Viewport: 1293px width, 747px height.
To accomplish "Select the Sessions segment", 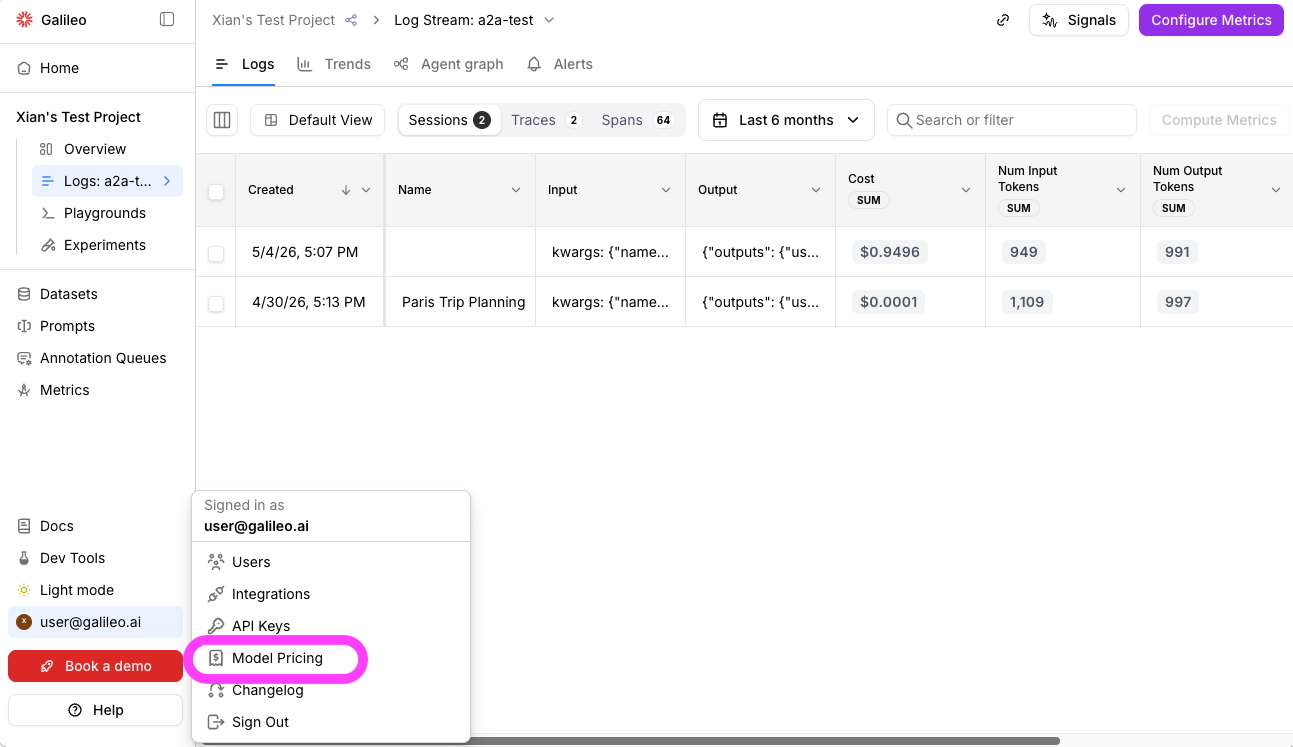I will pyautogui.click(x=449, y=120).
